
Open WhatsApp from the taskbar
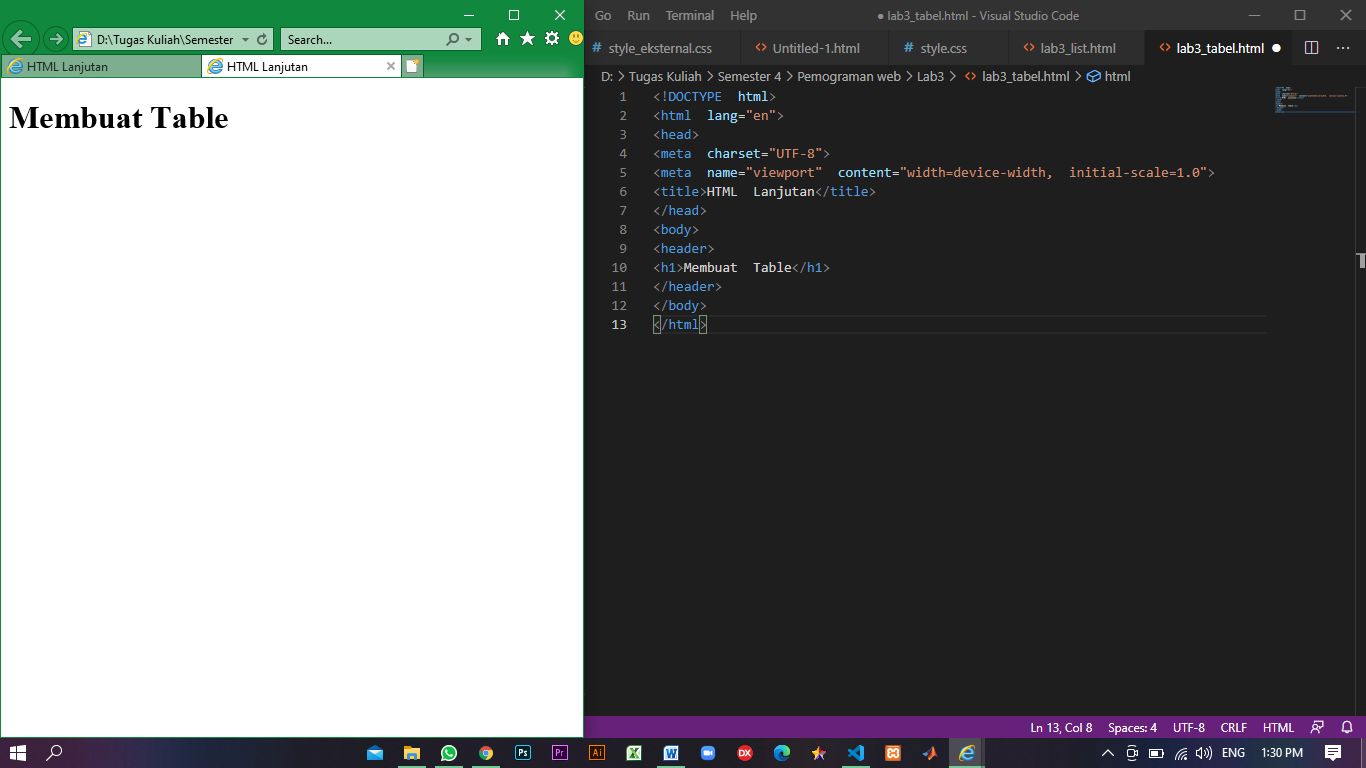pyautogui.click(x=449, y=753)
